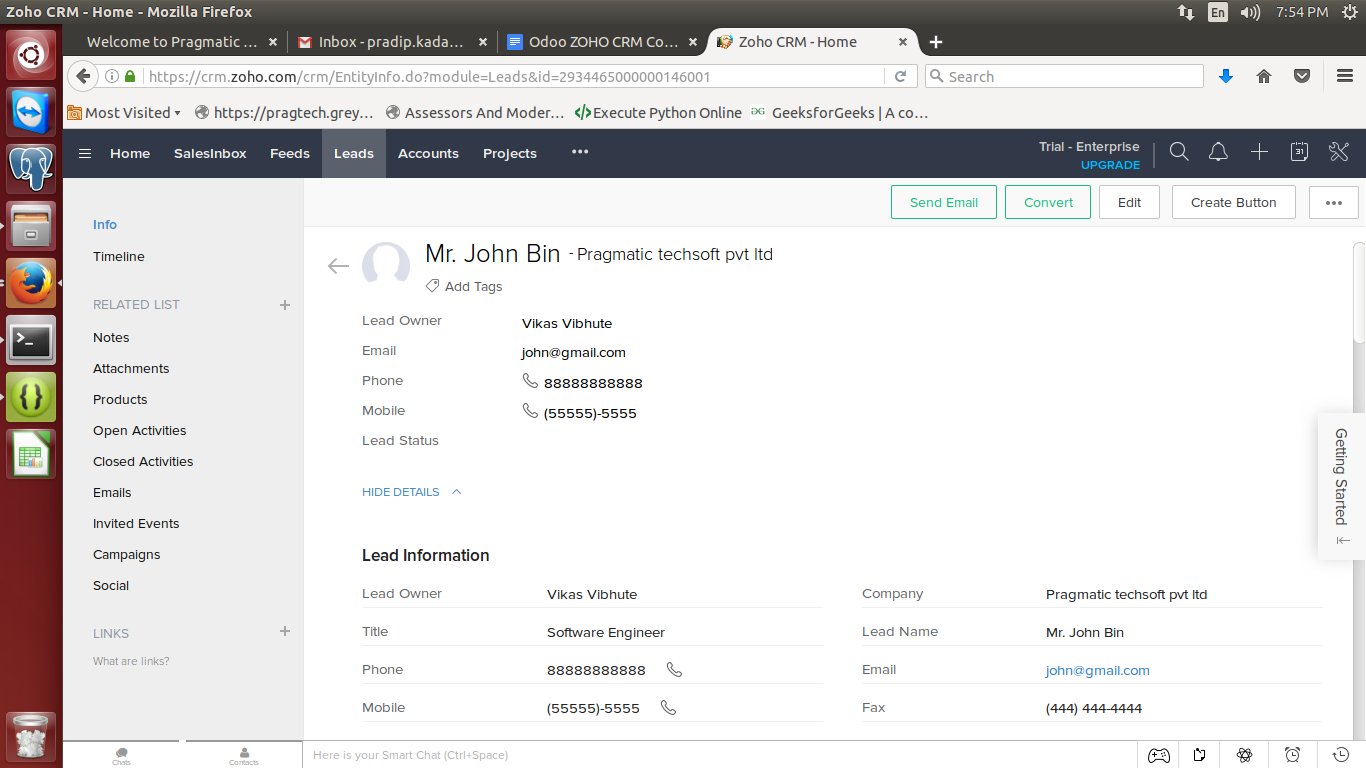1366x768 pixels.
Task: Open the hamburger menu beside Home
Action: [85, 153]
